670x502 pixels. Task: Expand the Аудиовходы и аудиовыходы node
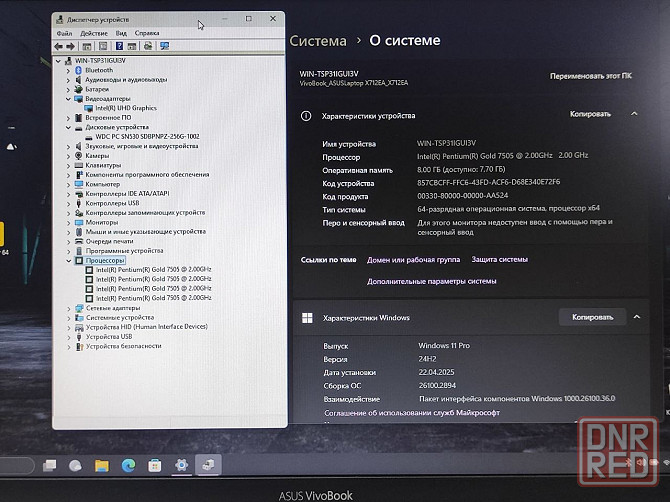(68, 80)
